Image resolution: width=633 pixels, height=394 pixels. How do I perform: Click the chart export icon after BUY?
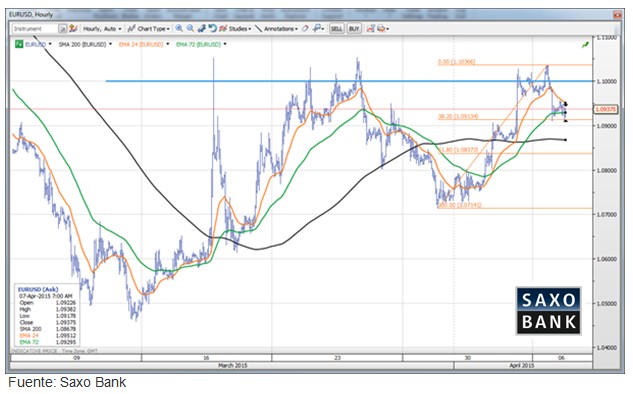(370, 29)
